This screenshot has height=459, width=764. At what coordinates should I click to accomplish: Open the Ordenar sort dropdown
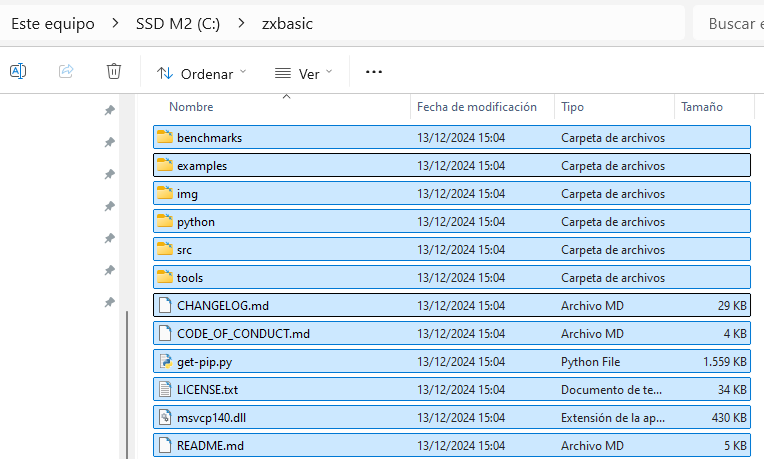point(202,74)
